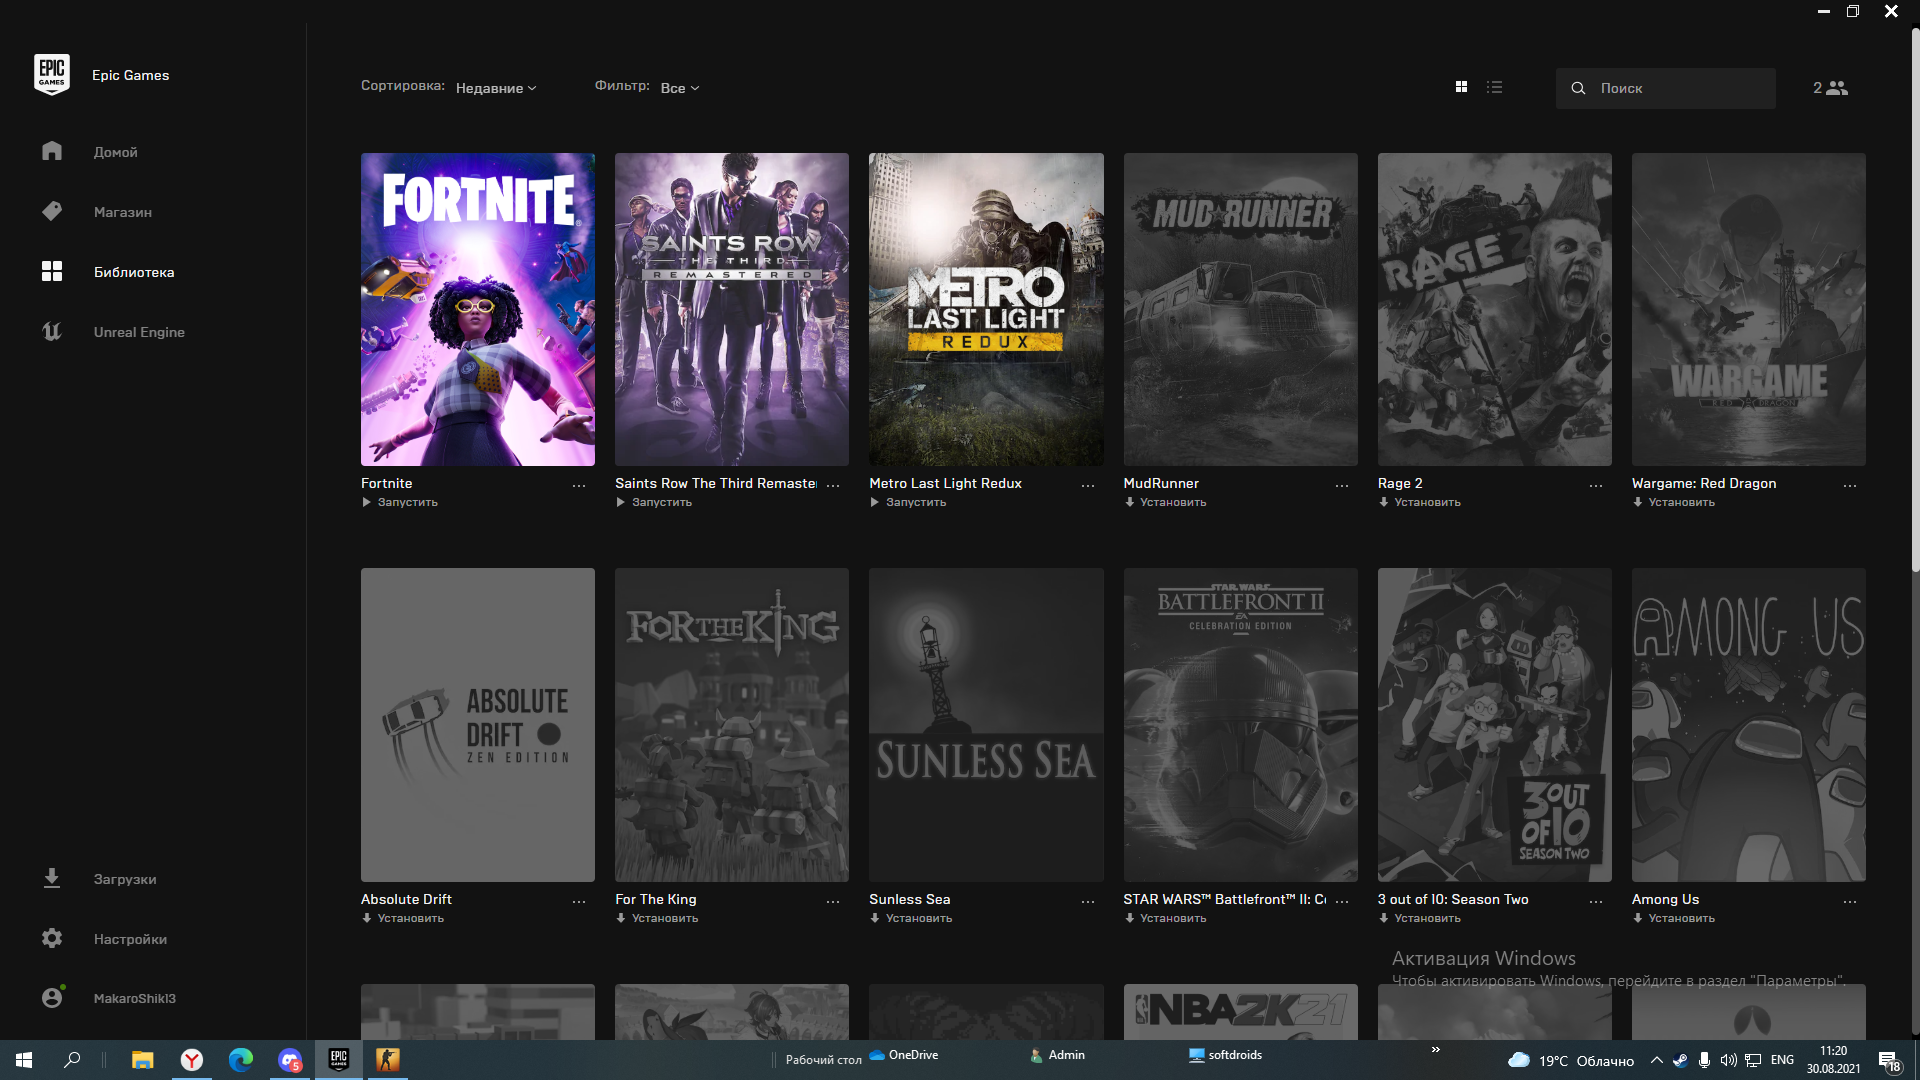Open taskbar search magnifier
The height and width of the screenshot is (1080, 1920).
[72, 1059]
